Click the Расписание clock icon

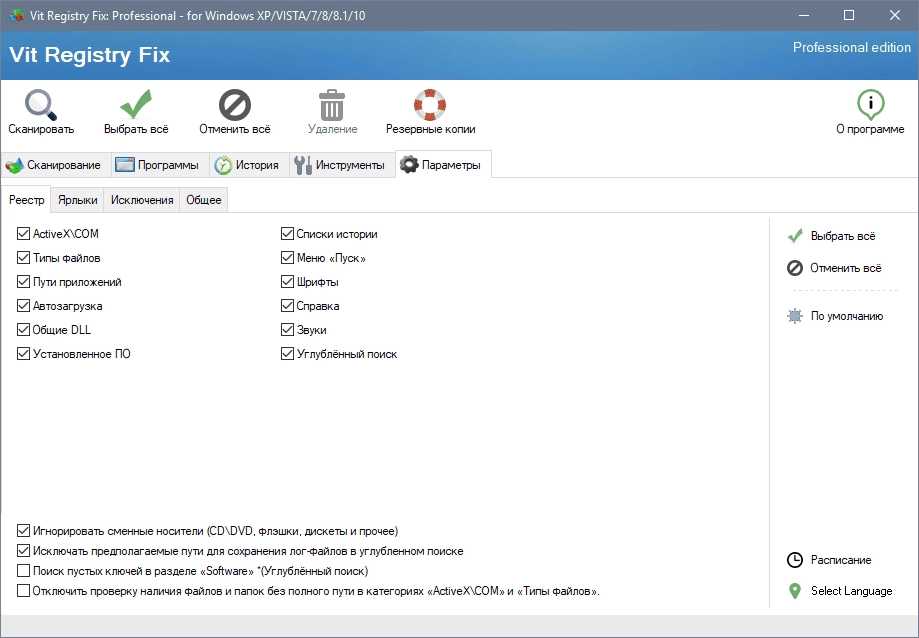795,560
